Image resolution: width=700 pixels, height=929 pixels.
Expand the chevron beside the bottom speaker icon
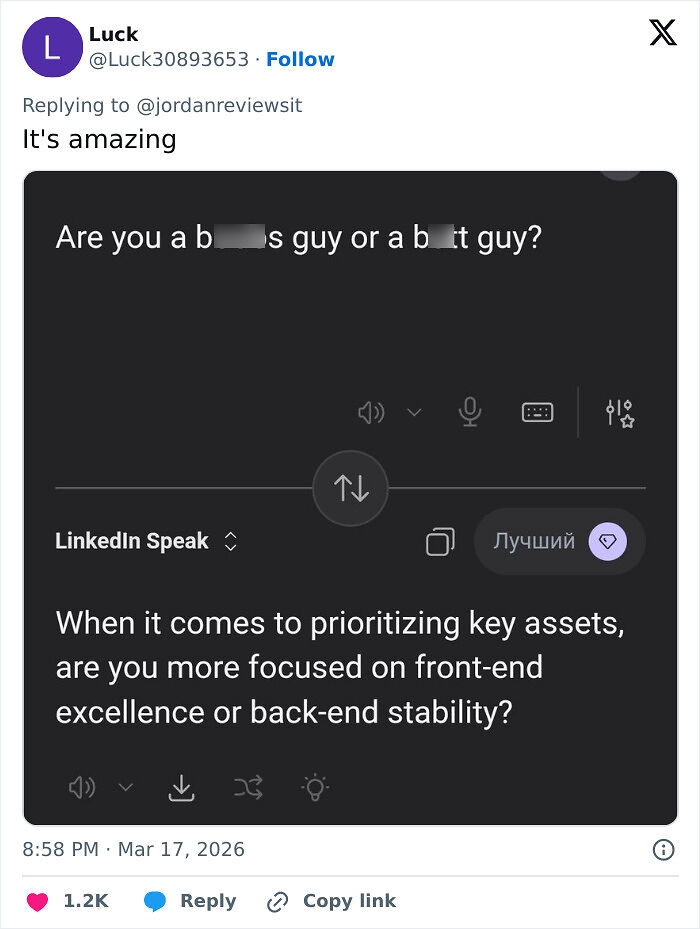(x=125, y=787)
